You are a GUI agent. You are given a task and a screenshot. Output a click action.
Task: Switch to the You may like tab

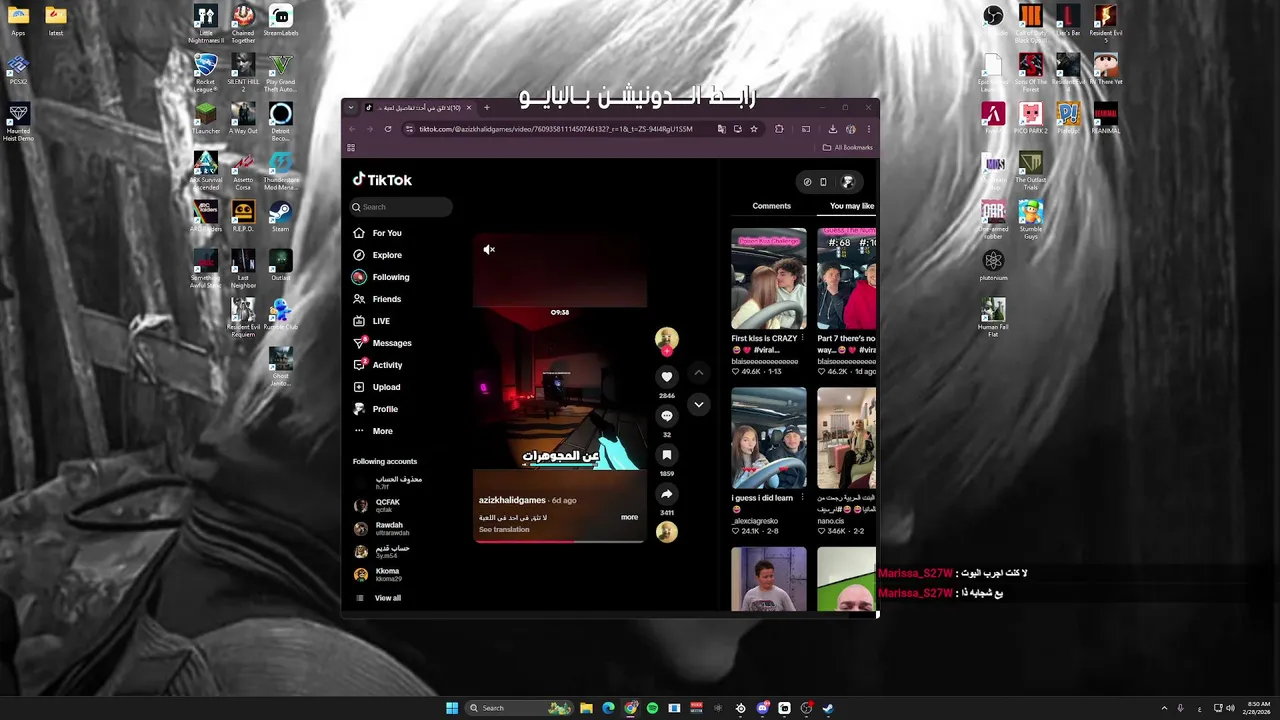(852, 206)
